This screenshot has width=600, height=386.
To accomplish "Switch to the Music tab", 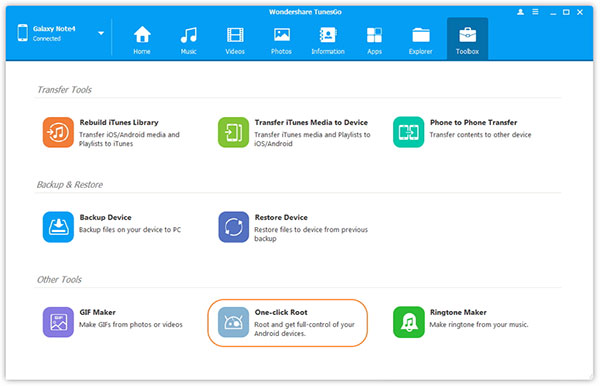I will pos(189,40).
